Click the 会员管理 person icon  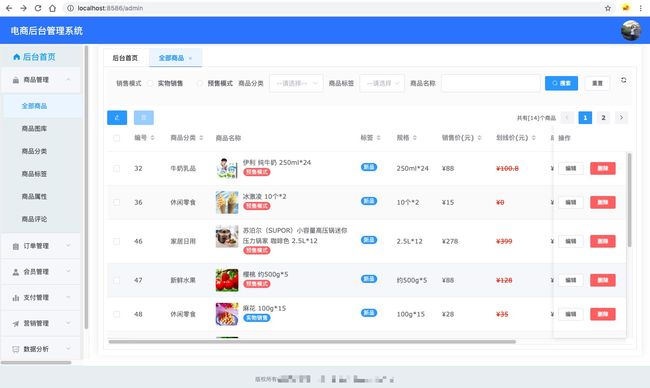16,272
